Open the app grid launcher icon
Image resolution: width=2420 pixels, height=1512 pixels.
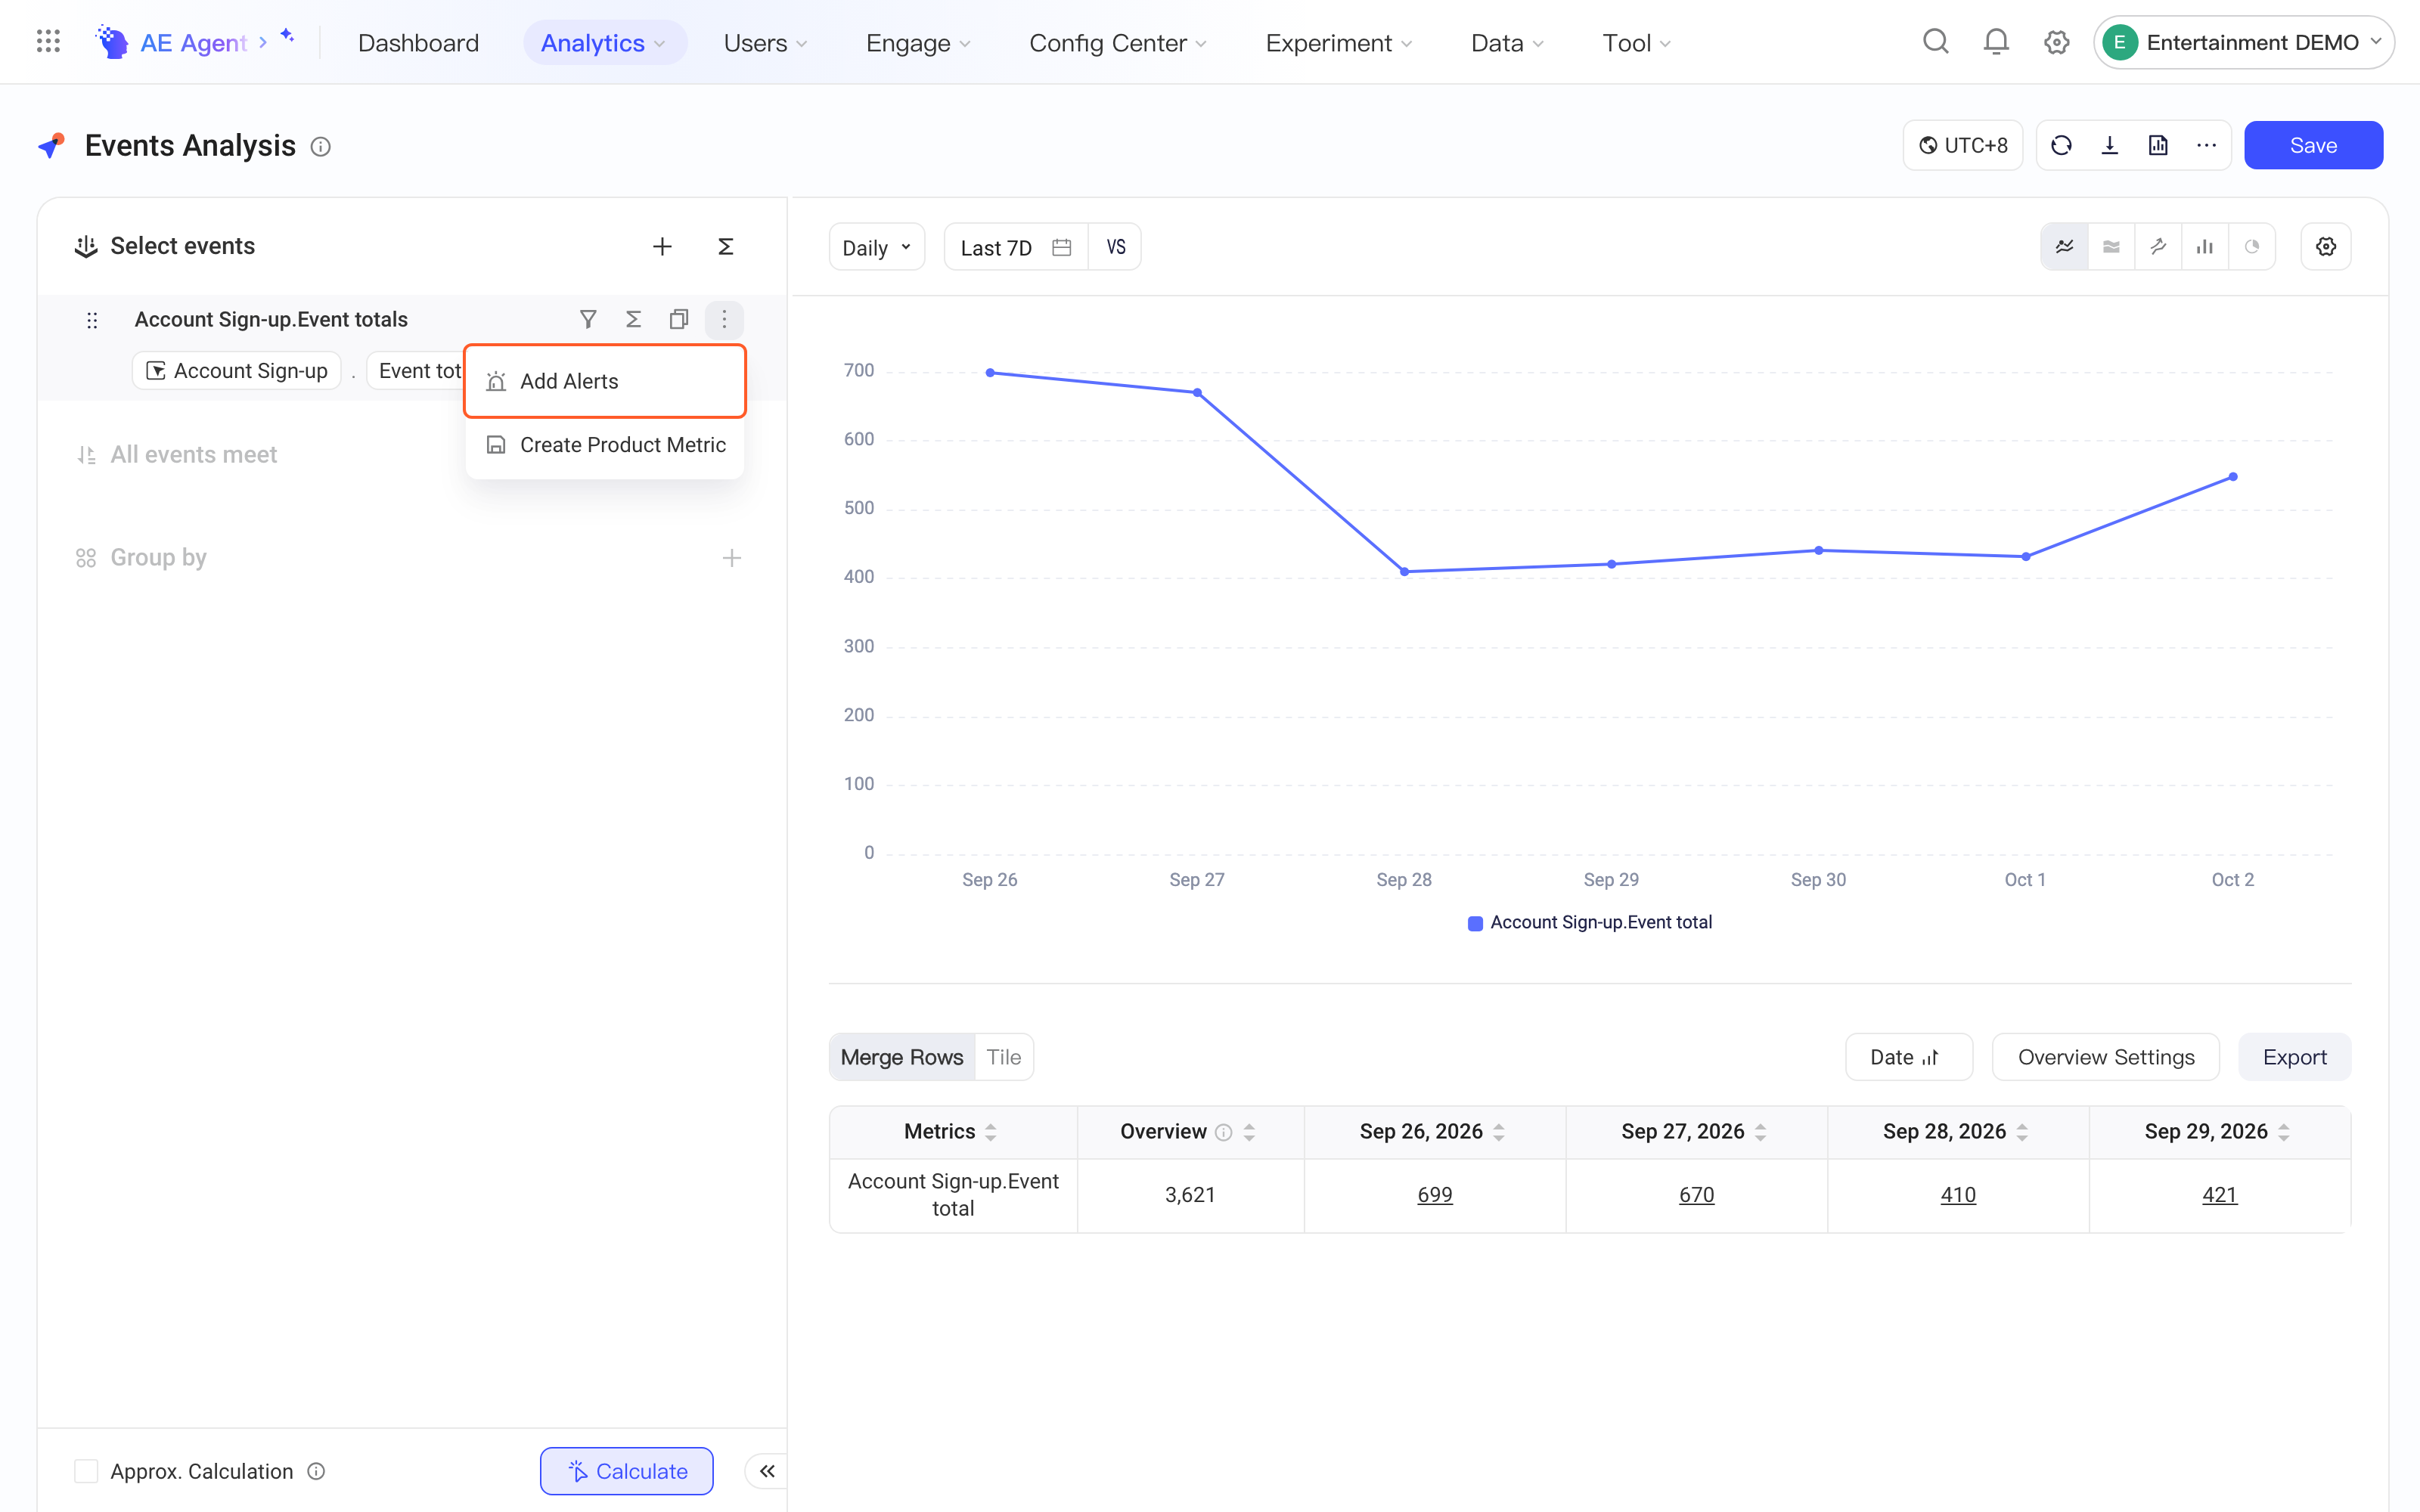click(48, 42)
